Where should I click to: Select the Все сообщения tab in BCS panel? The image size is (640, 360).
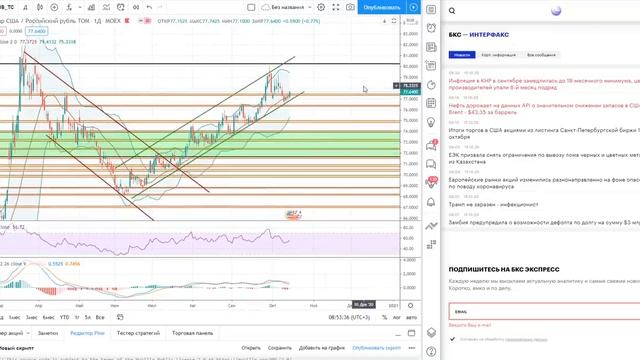(541, 55)
